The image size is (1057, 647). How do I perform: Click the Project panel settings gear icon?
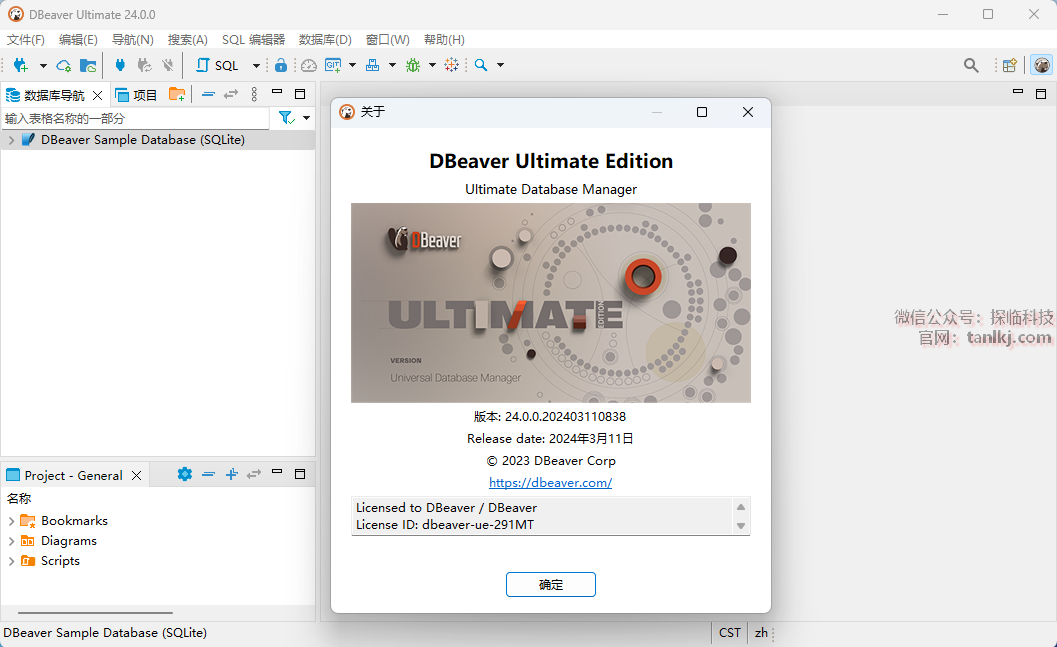pos(184,474)
